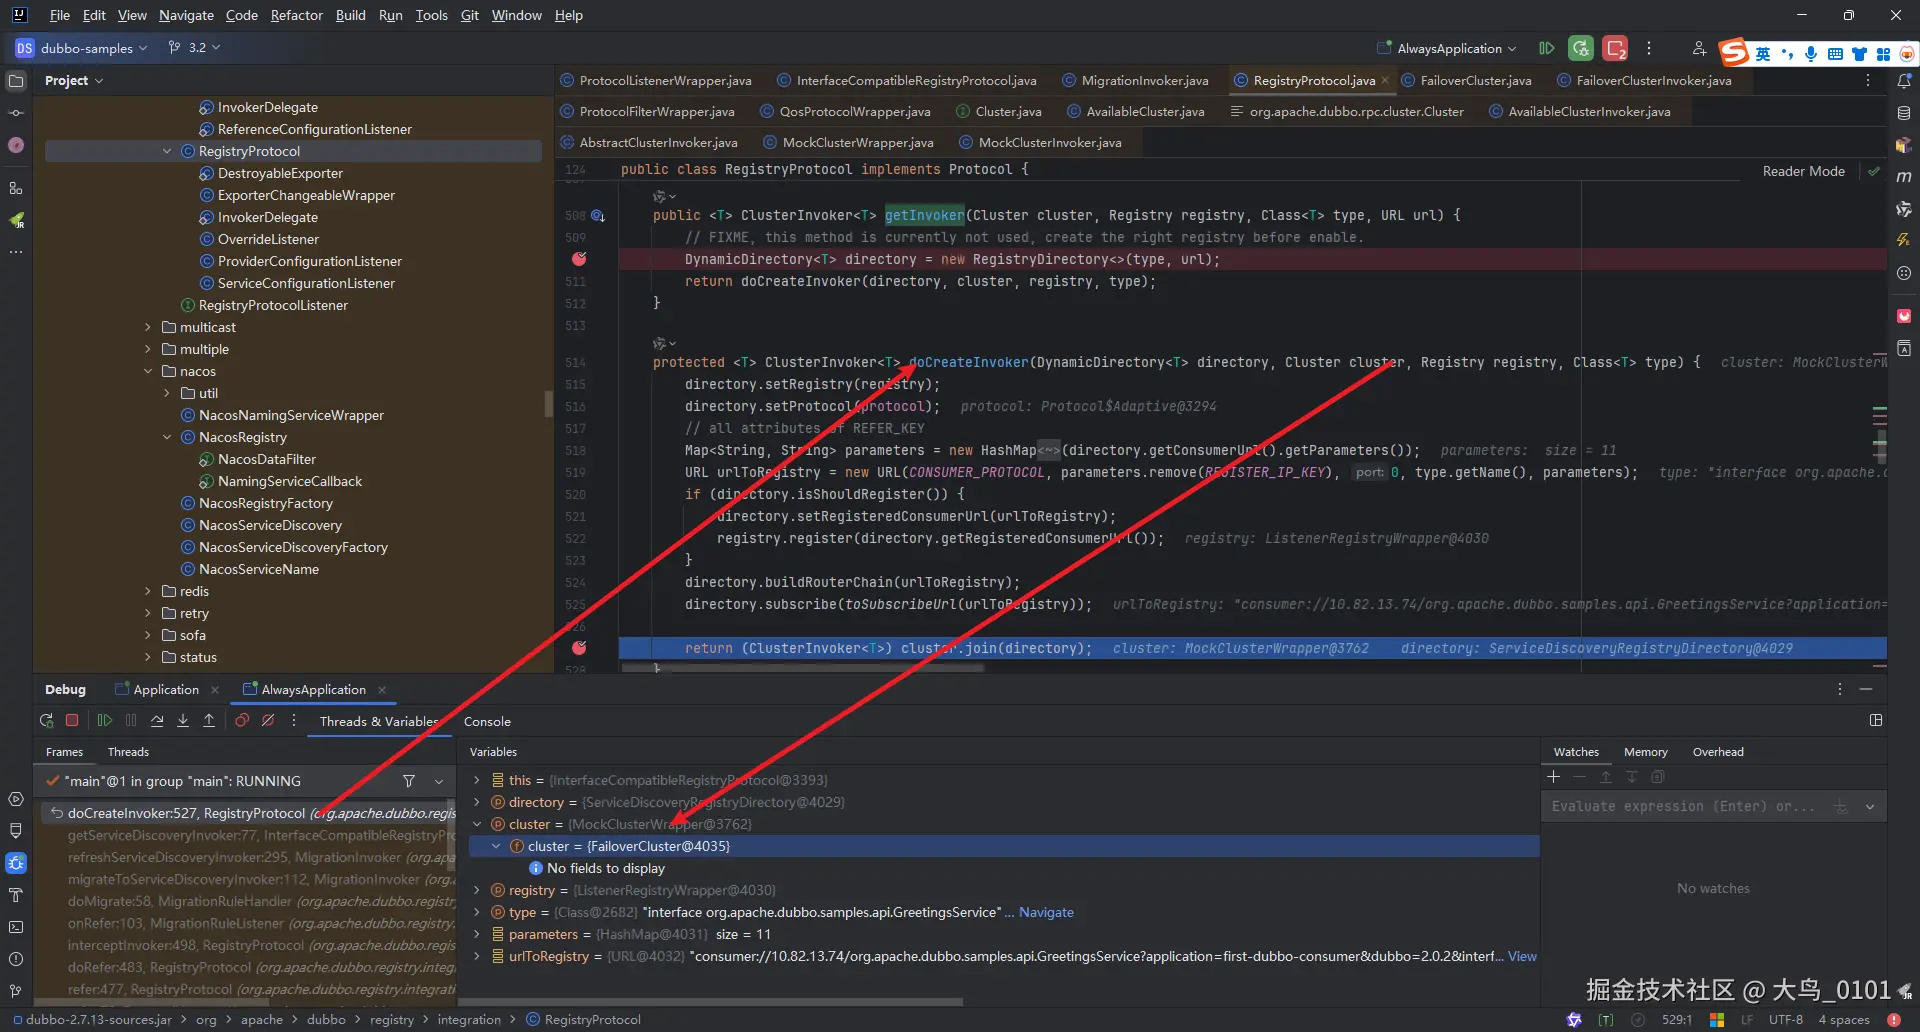Screen dimensions: 1920x1032
Task: Open the Project folder tool window icon
Action: (x=16, y=81)
